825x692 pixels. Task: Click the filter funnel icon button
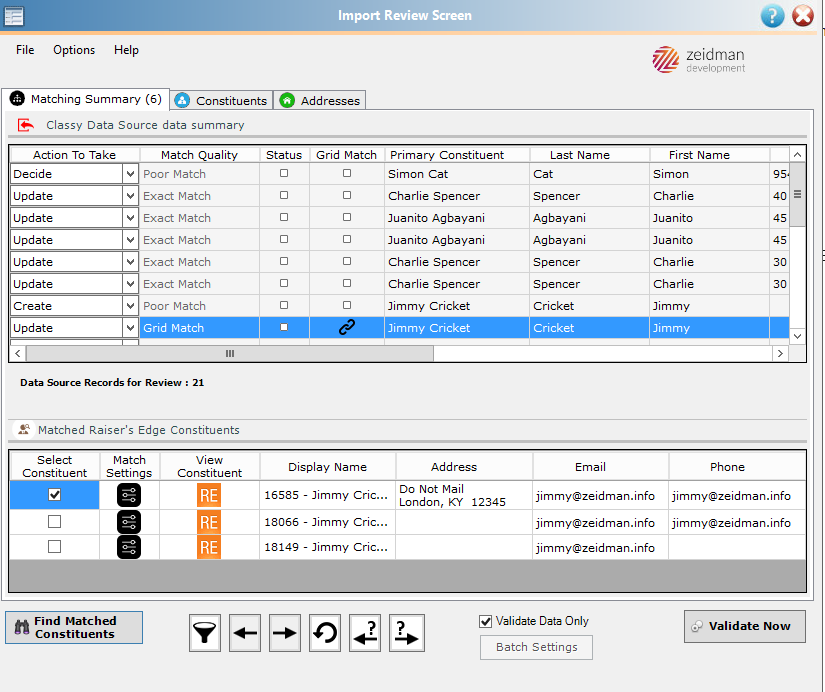(205, 633)
